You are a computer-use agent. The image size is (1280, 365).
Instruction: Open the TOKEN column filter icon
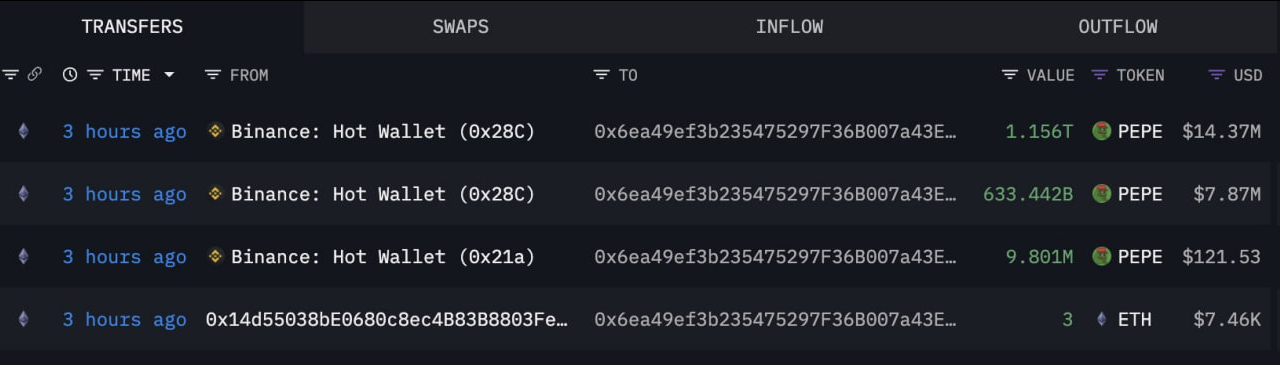point(1100,75)
